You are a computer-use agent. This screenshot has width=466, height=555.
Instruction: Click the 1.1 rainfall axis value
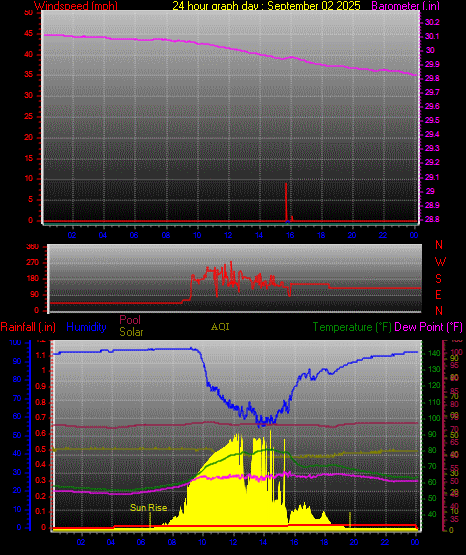pyautogui.click(x=41, y=355)
